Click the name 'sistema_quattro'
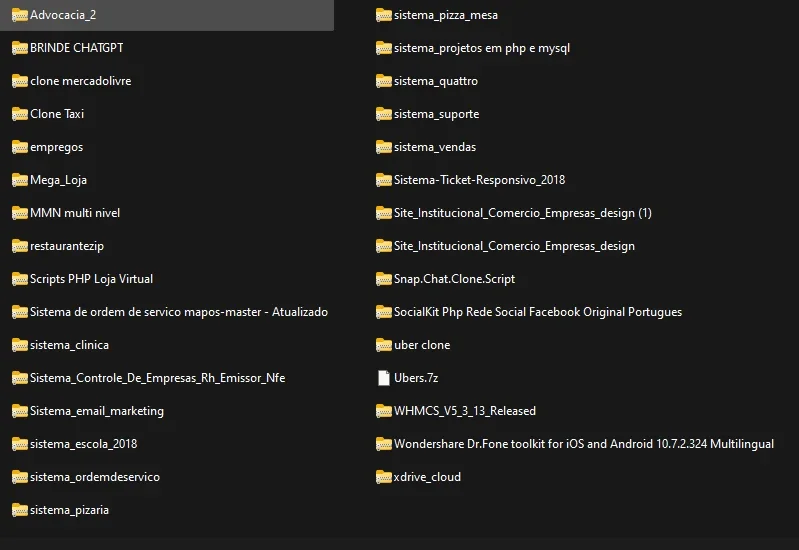This screenshot has height=550, width=799. [x=436, y=81]
